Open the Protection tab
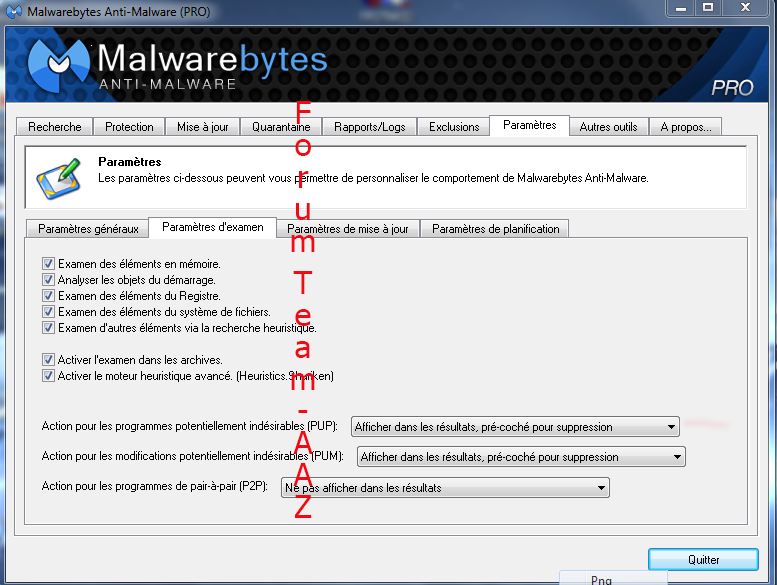This screenshot has width=777, height=585. point(129,127)
